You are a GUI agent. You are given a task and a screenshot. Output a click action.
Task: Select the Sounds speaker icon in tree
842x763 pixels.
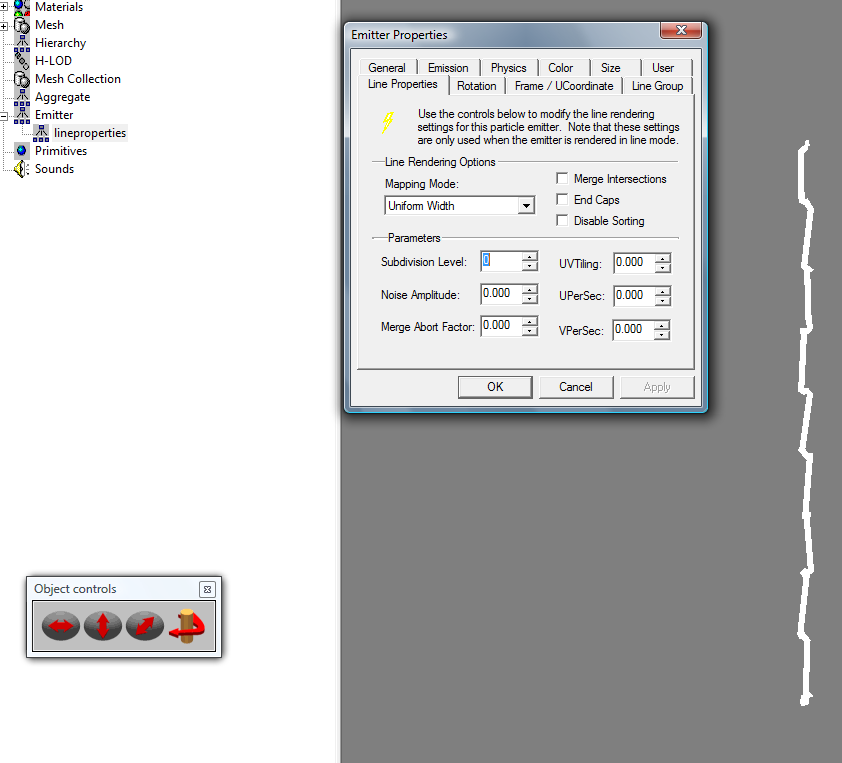point(21,169)
